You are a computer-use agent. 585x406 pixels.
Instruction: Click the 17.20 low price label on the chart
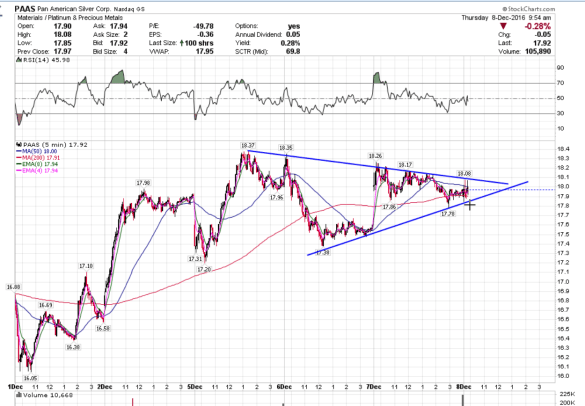point(204,269)
